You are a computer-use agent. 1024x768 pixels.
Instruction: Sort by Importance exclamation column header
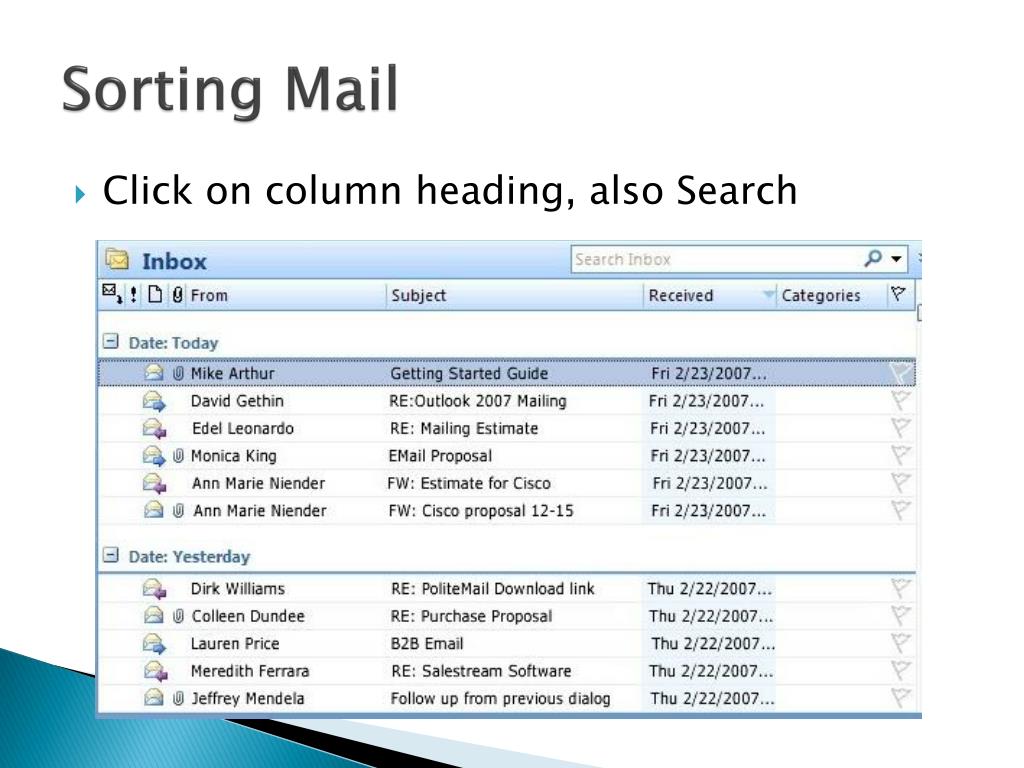(133, 295)
